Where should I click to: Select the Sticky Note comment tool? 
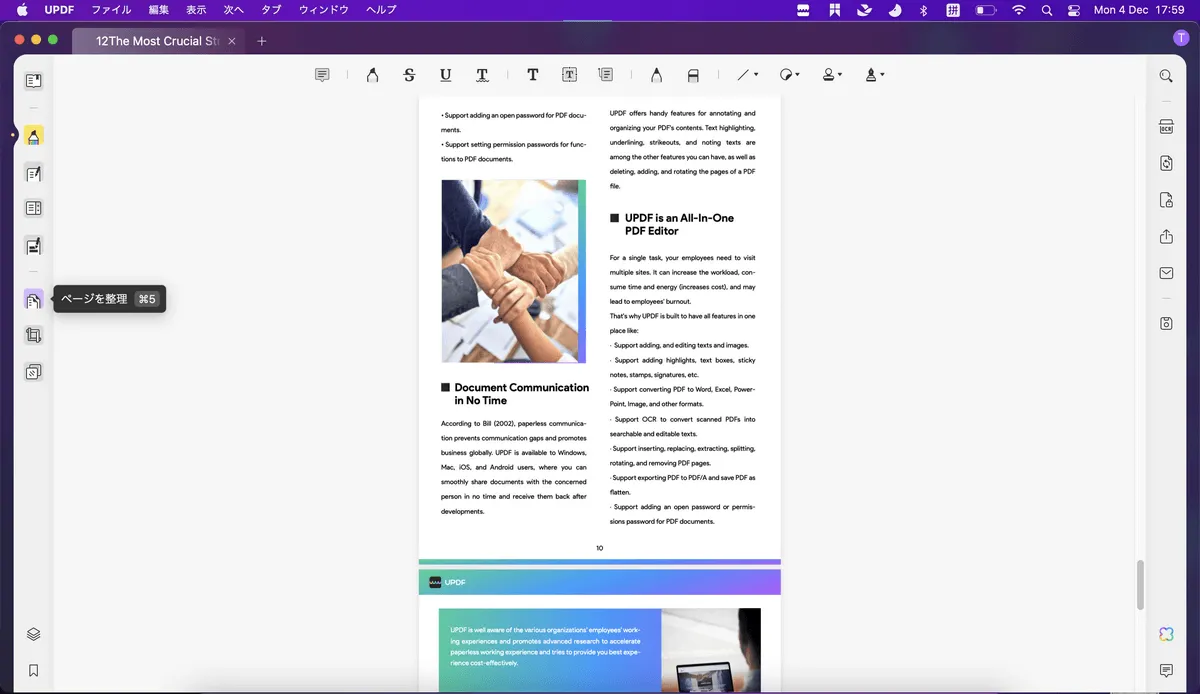[x=322, y=75]
